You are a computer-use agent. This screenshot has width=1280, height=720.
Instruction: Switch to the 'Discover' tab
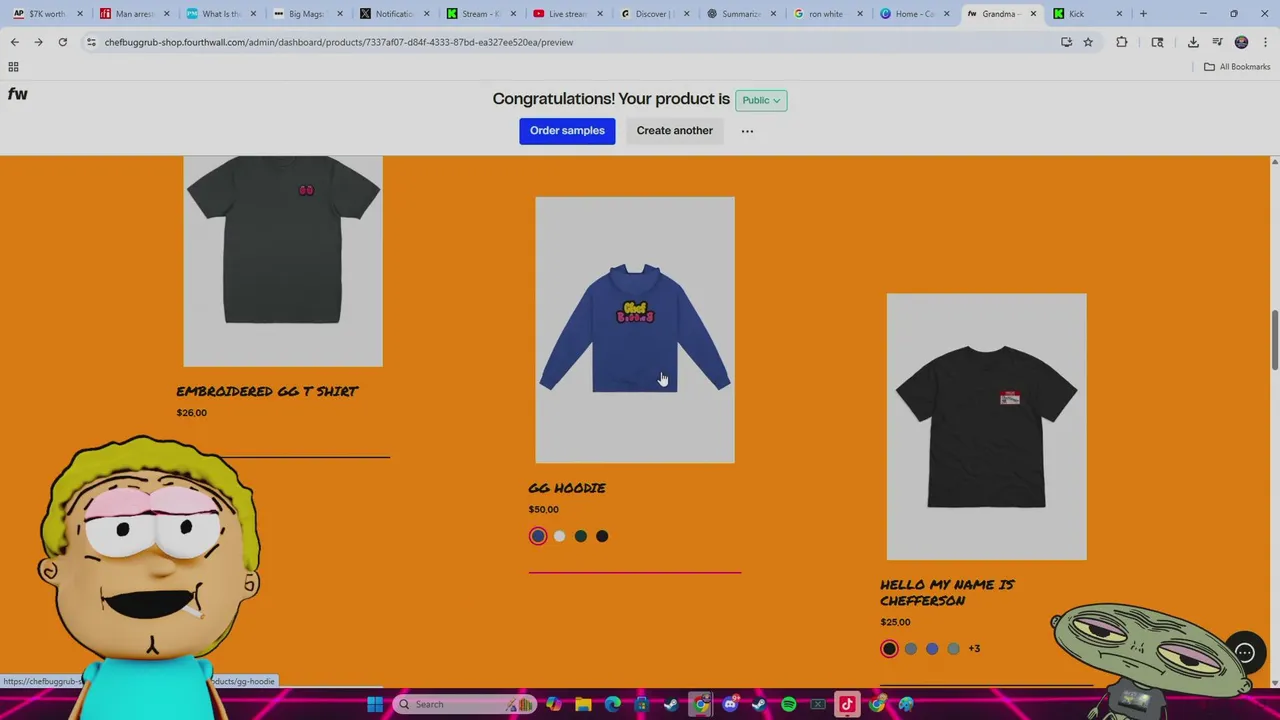pos(652,14)
